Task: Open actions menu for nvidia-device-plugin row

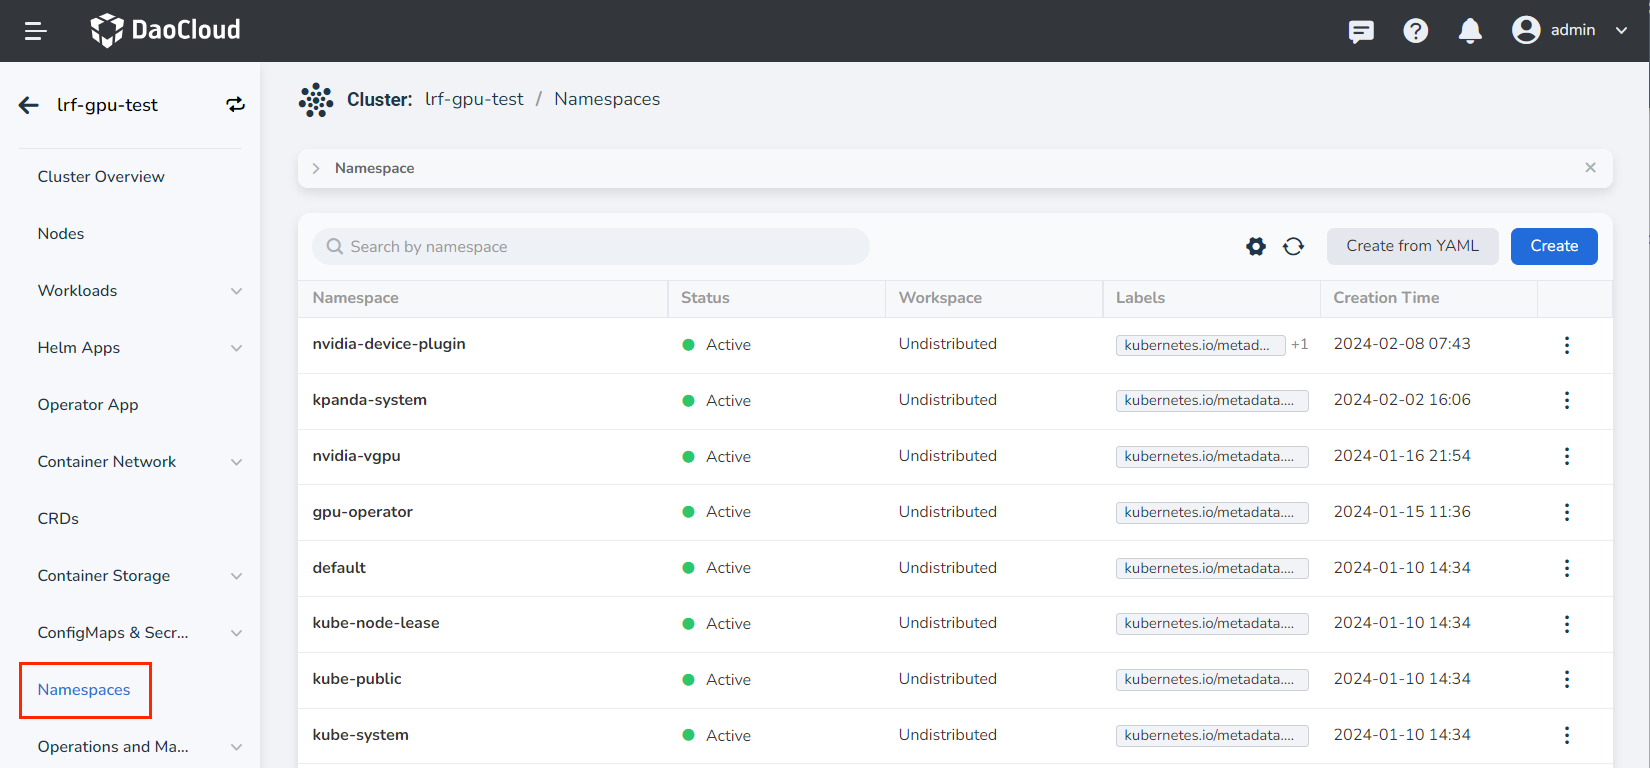Action: click(1566, 345)
